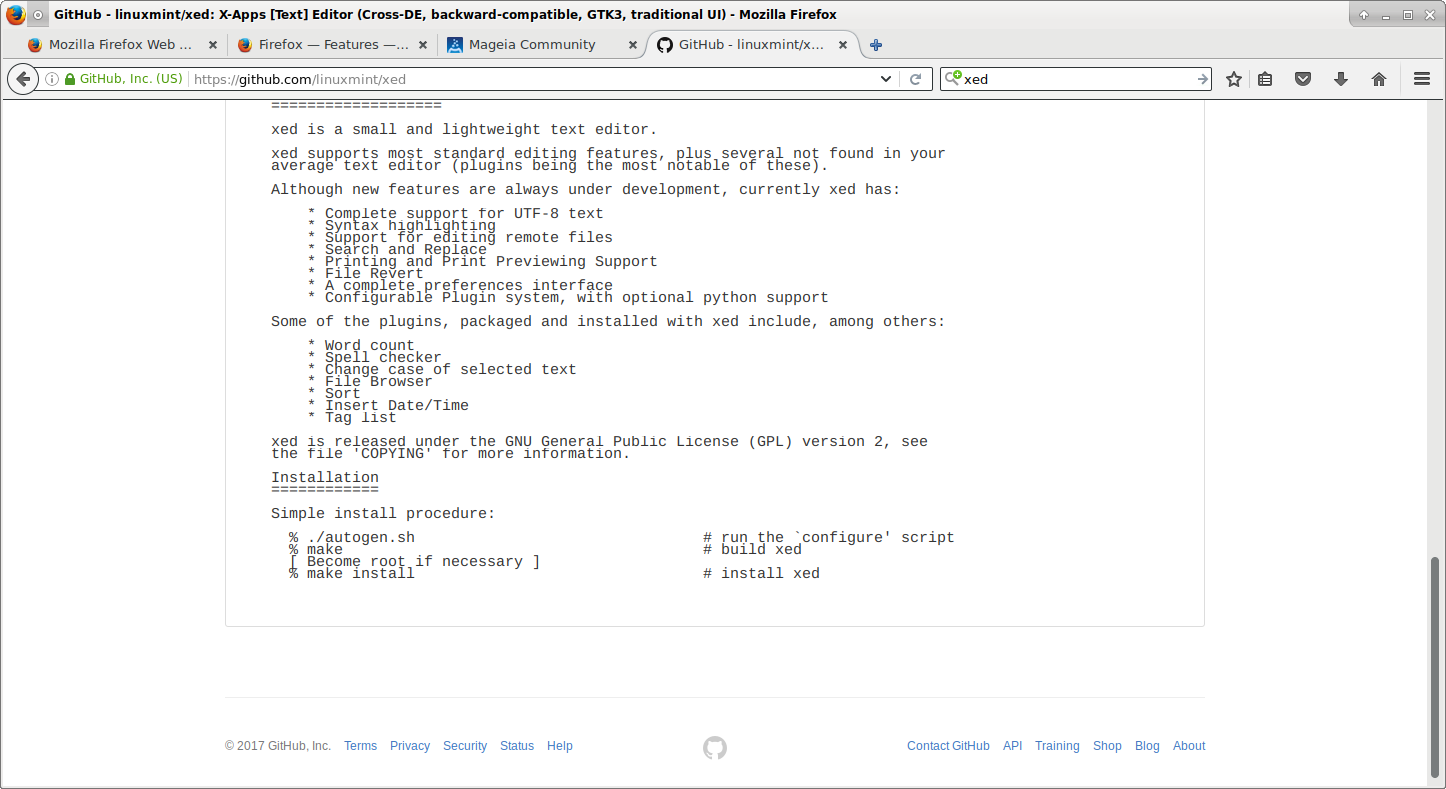Go to the Firefox Home page
The height and width of the screenshot is (789, 1446).
click(x=1379, y=79)
